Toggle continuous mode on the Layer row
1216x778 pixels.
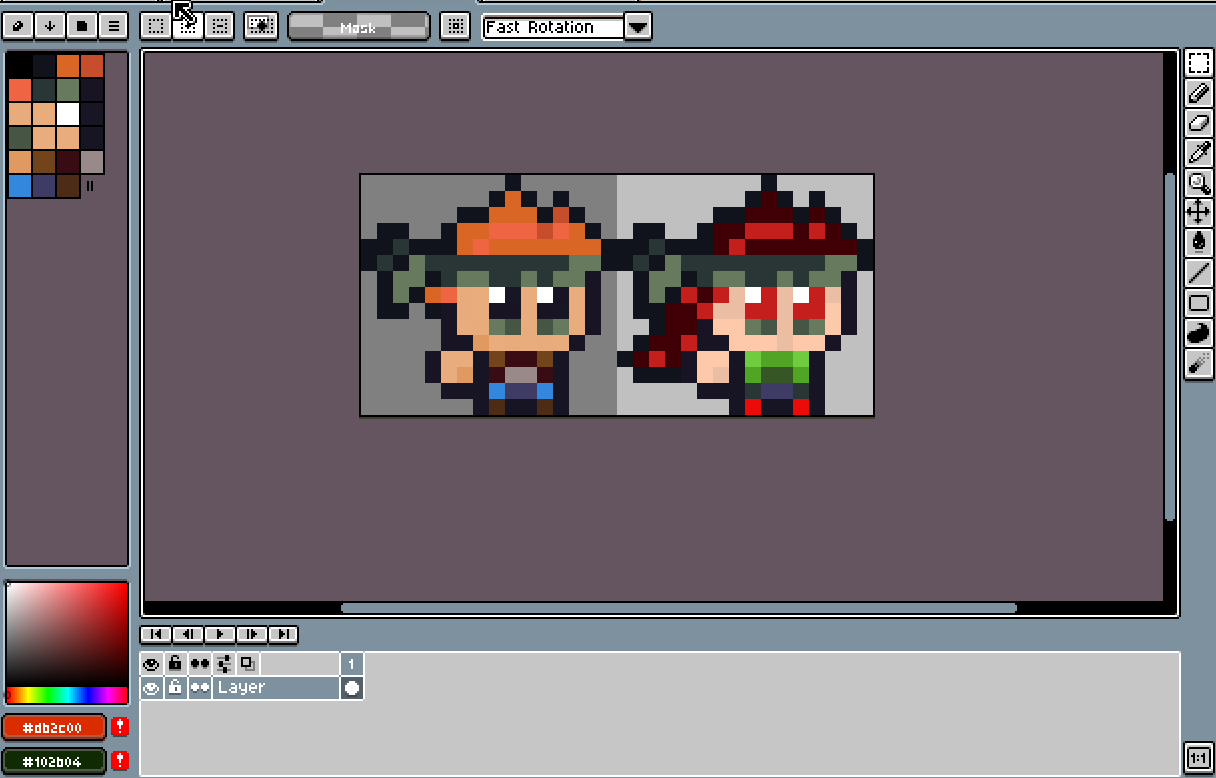(x=200, y=688)
